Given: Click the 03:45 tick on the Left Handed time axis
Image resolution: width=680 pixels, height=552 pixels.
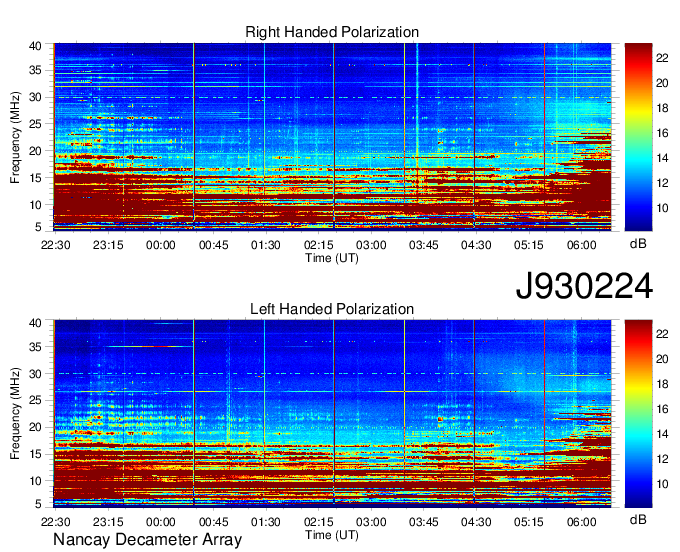Looking at the screenshot, I should [424, 522].
